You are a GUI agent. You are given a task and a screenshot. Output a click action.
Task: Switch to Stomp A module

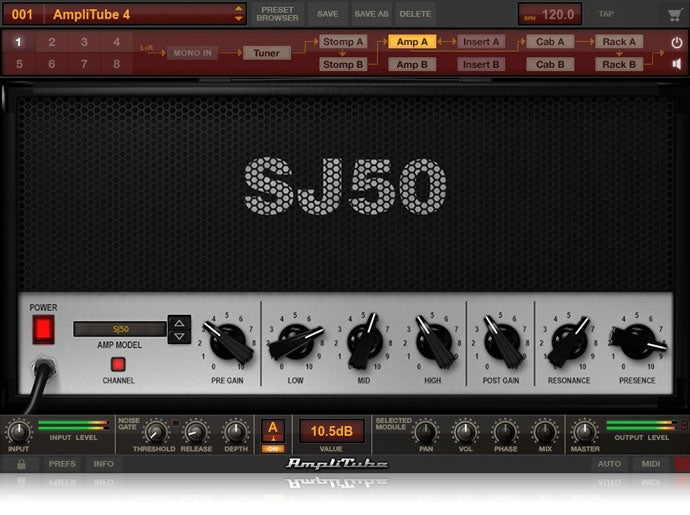tap(343, 42)
